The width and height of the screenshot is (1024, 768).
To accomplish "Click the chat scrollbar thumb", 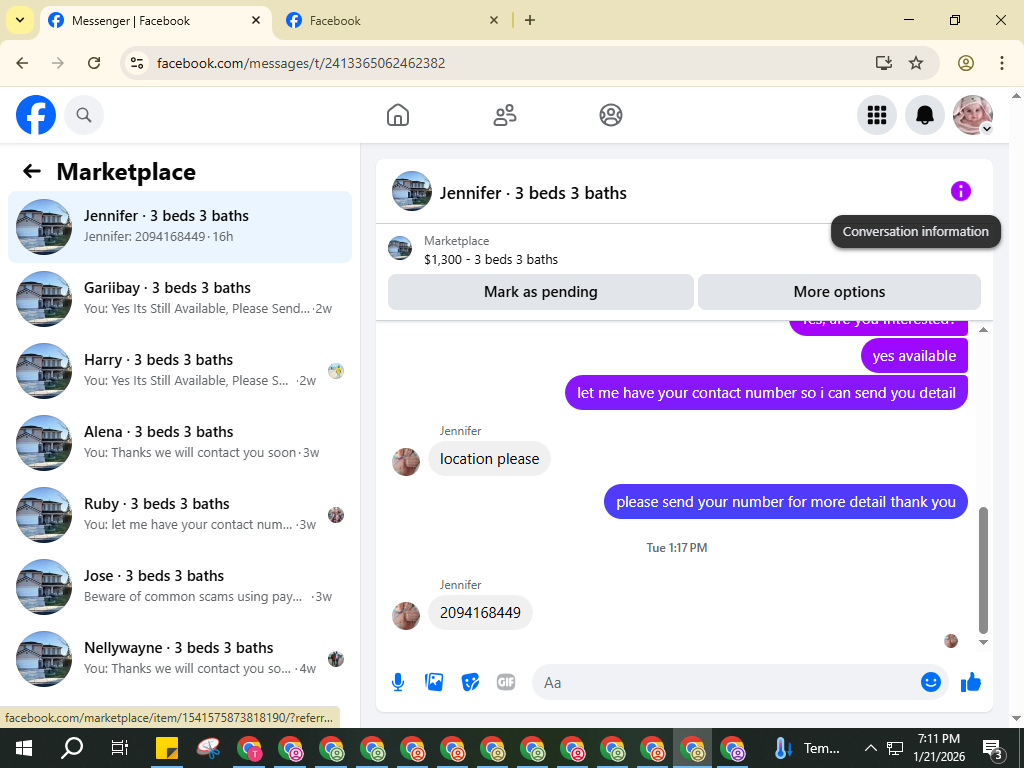I will (984, 570).
